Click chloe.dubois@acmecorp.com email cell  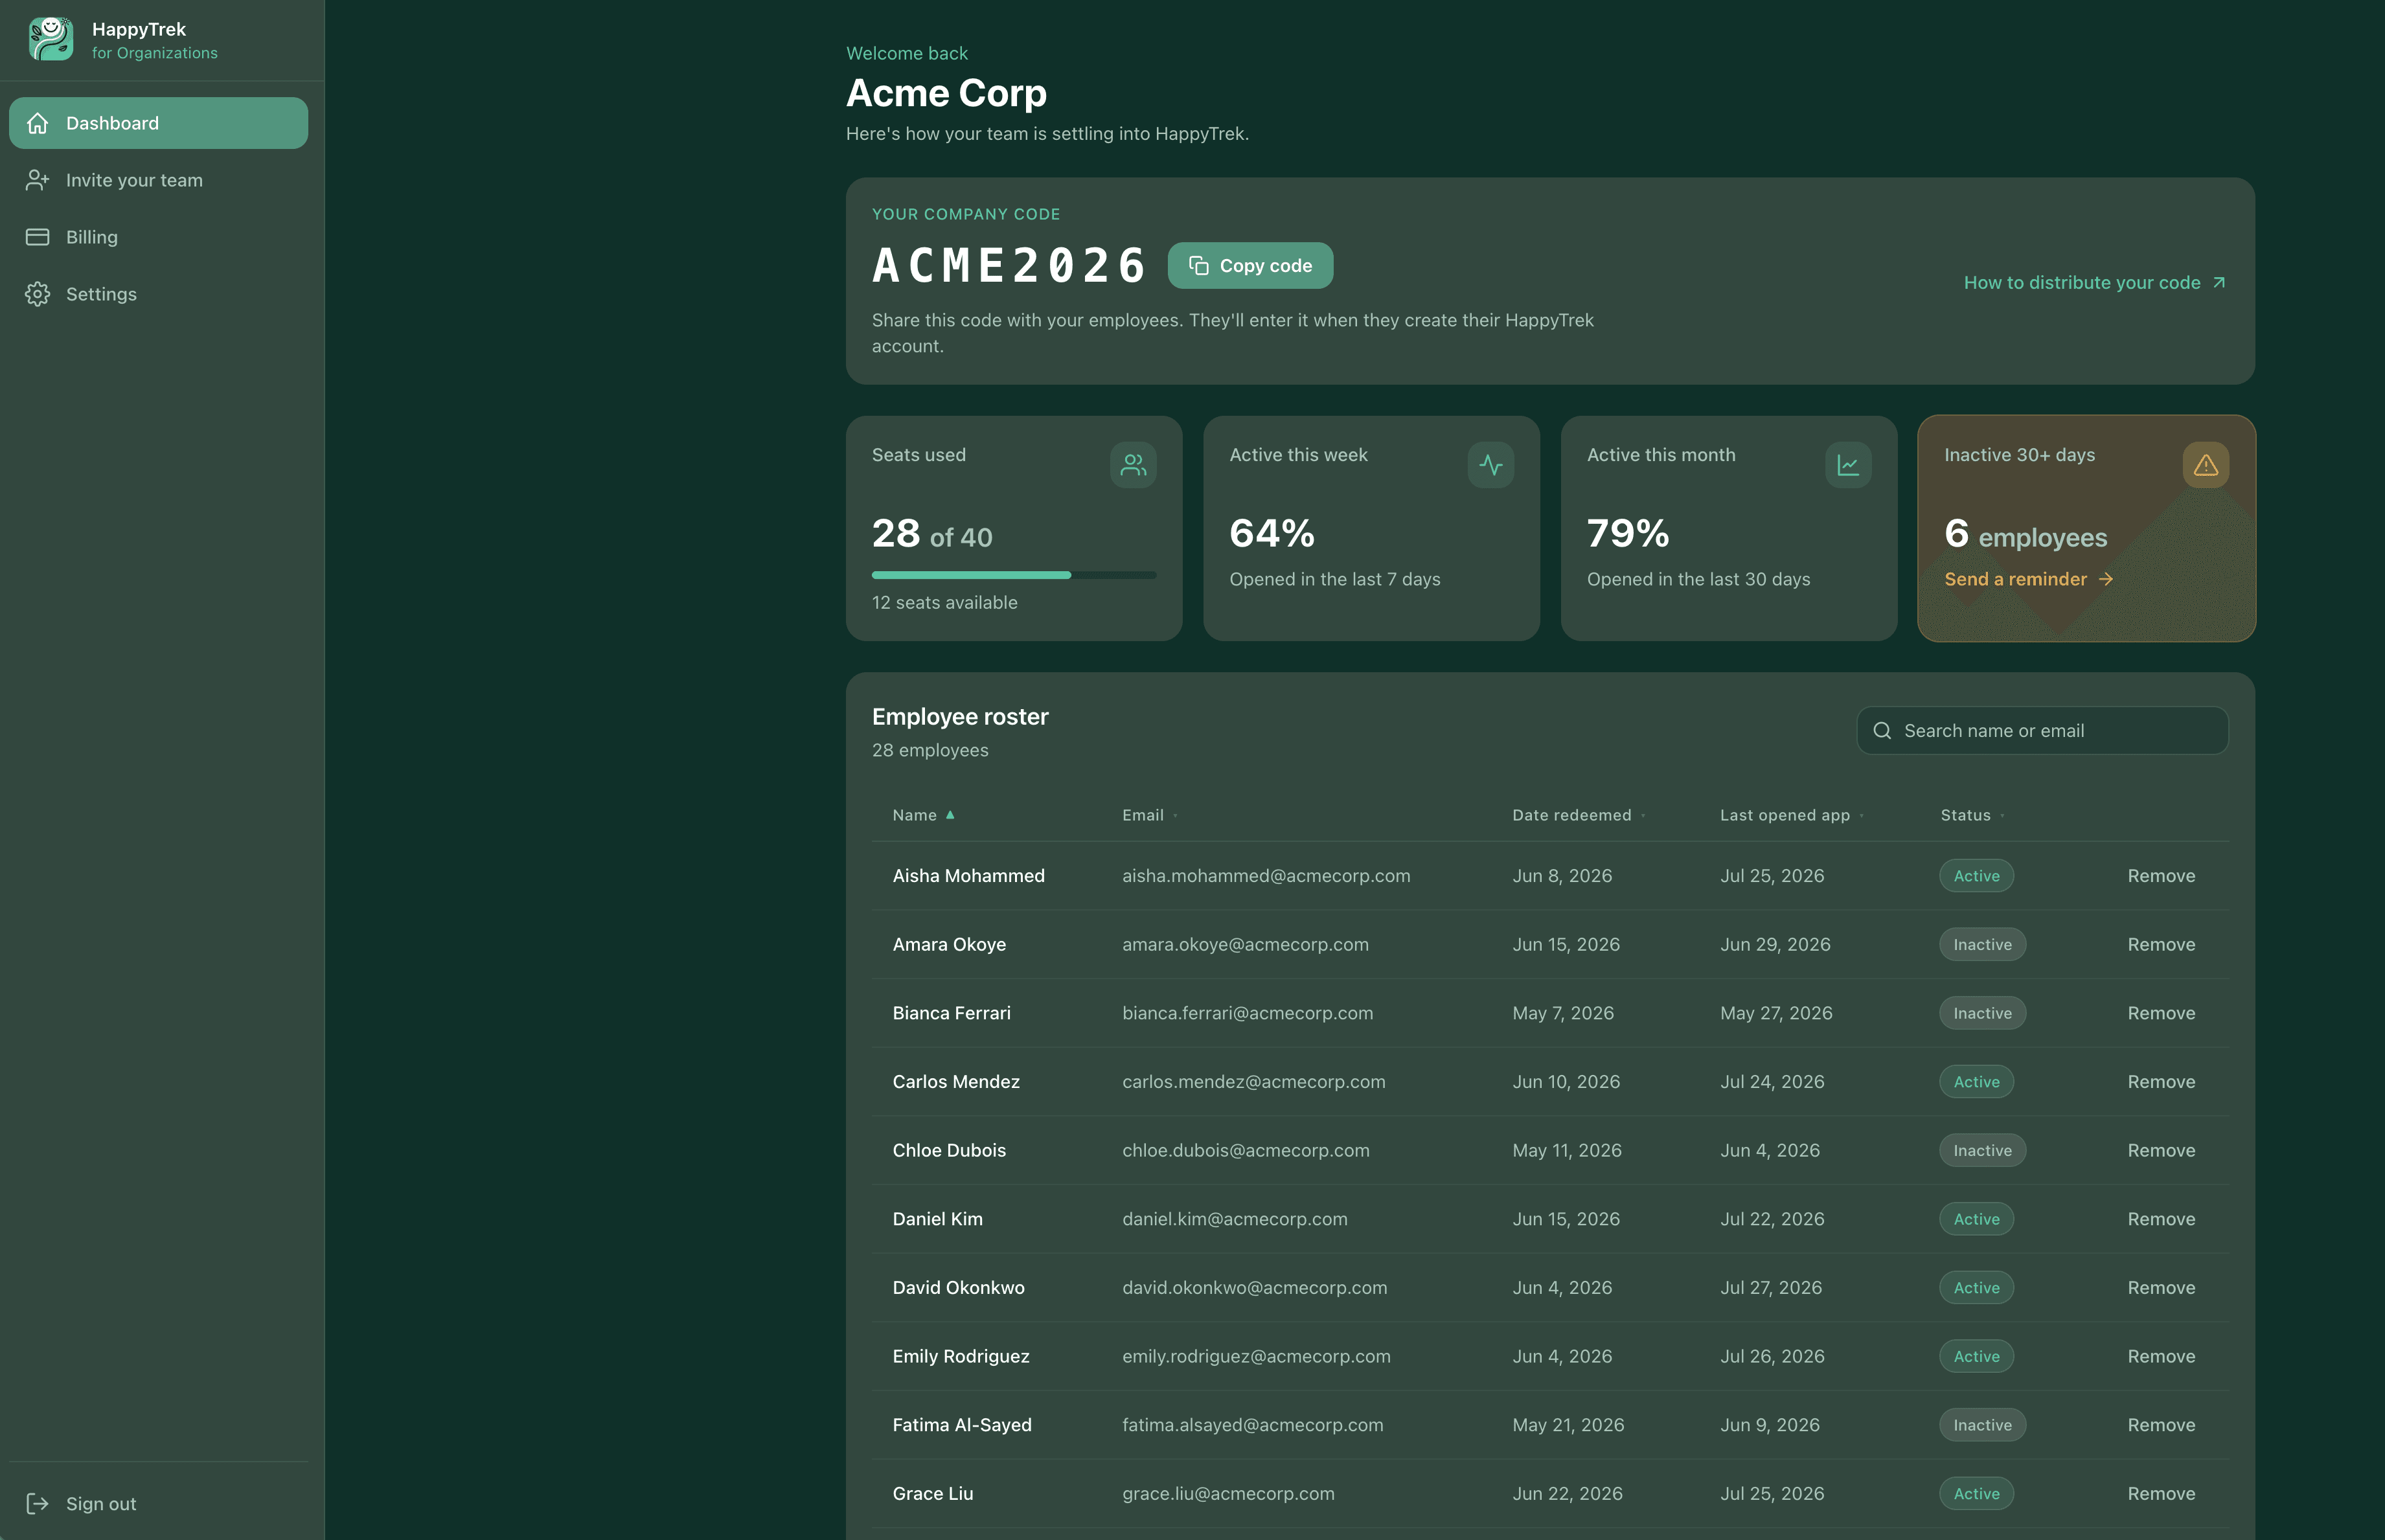pyautogui.click(x=1245, y=1151)
